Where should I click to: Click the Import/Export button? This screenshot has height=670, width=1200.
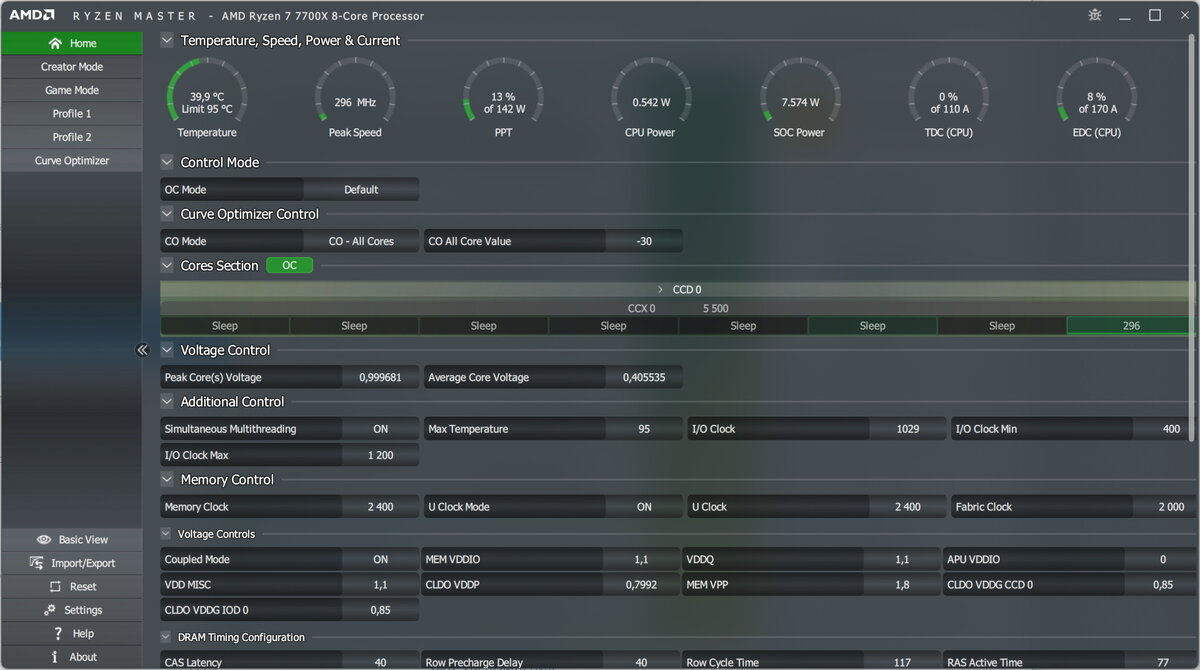coord(72,563)
